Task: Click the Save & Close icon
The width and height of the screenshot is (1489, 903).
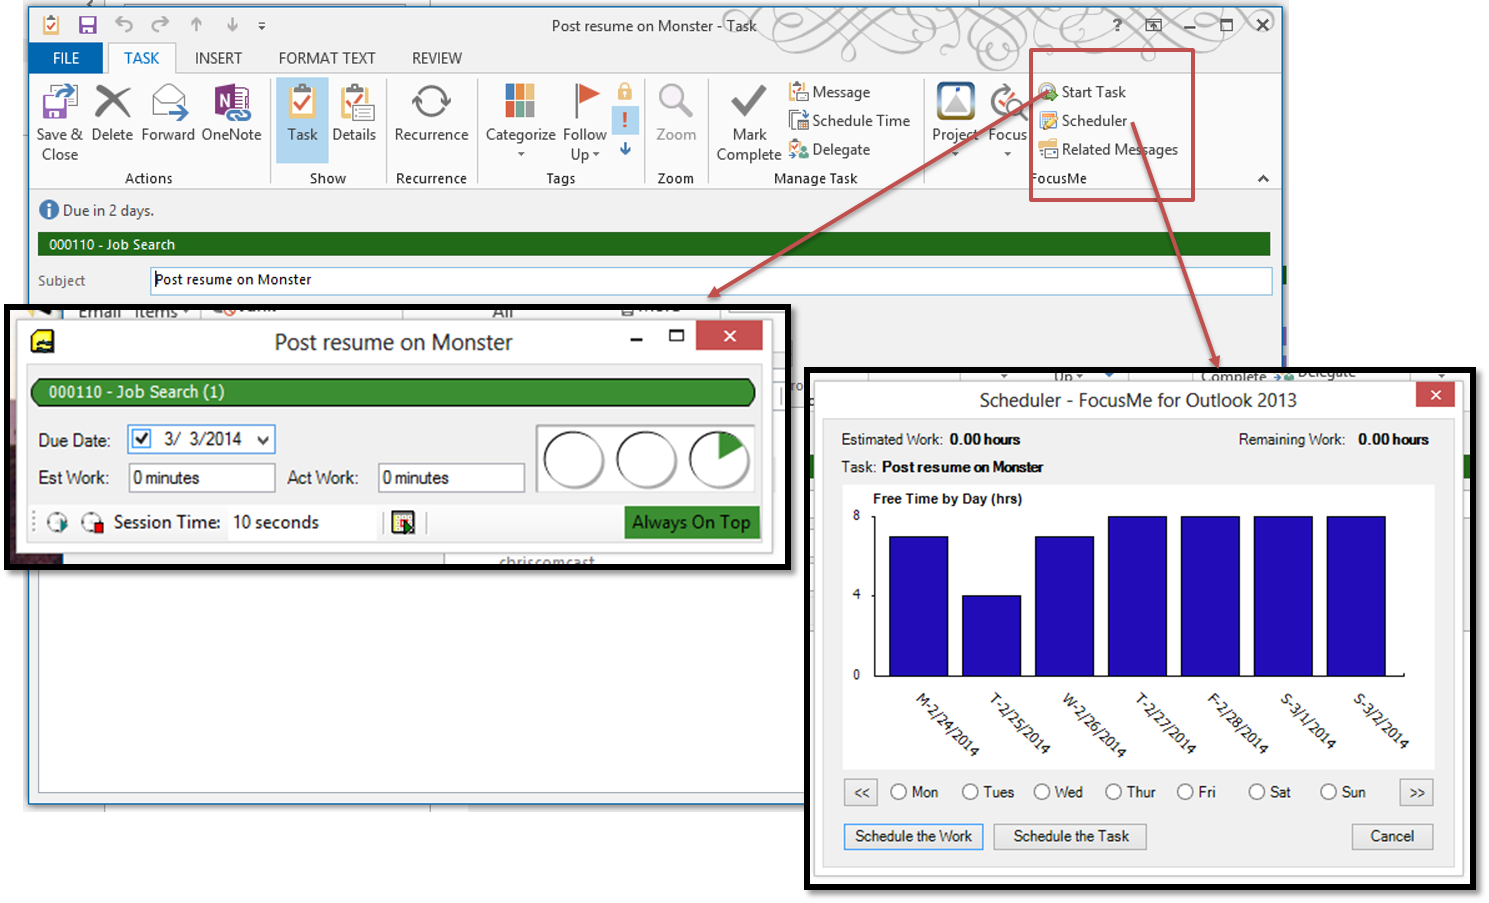Action: (x=59, y=103)
